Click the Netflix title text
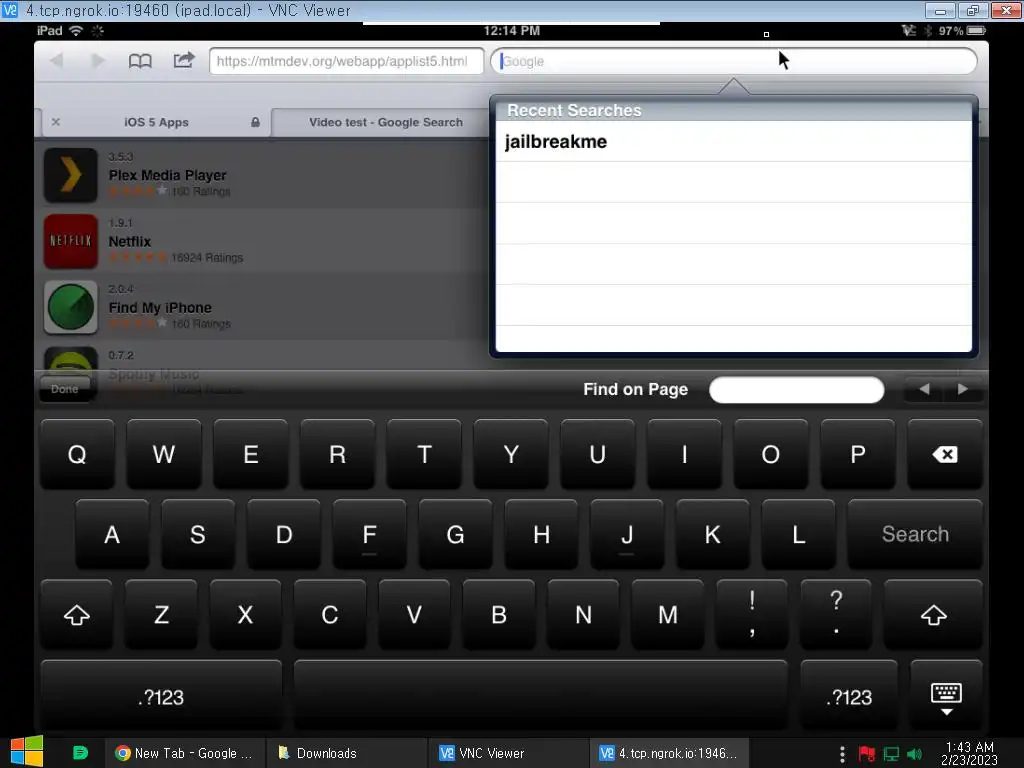The height and width of the screenshot is (768, 1024). 129,242
